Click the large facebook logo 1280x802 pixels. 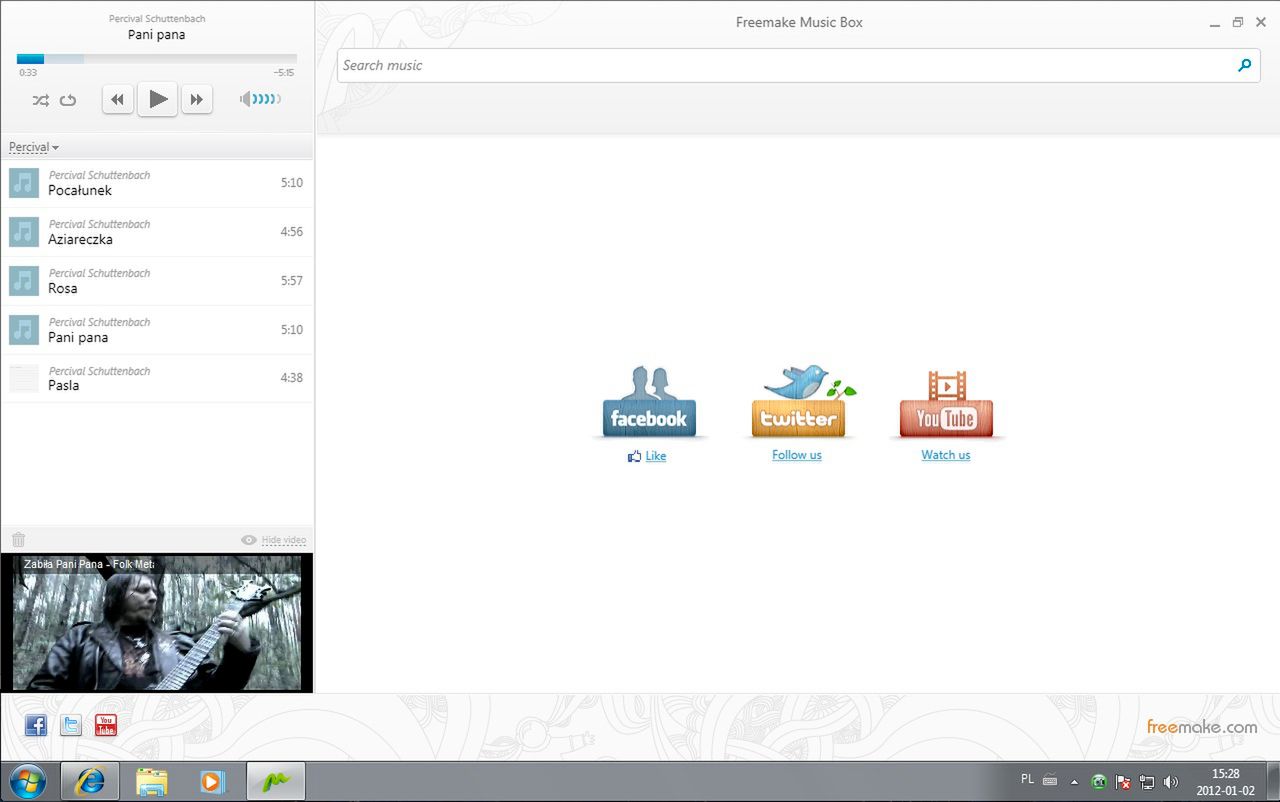pos(649,402)
